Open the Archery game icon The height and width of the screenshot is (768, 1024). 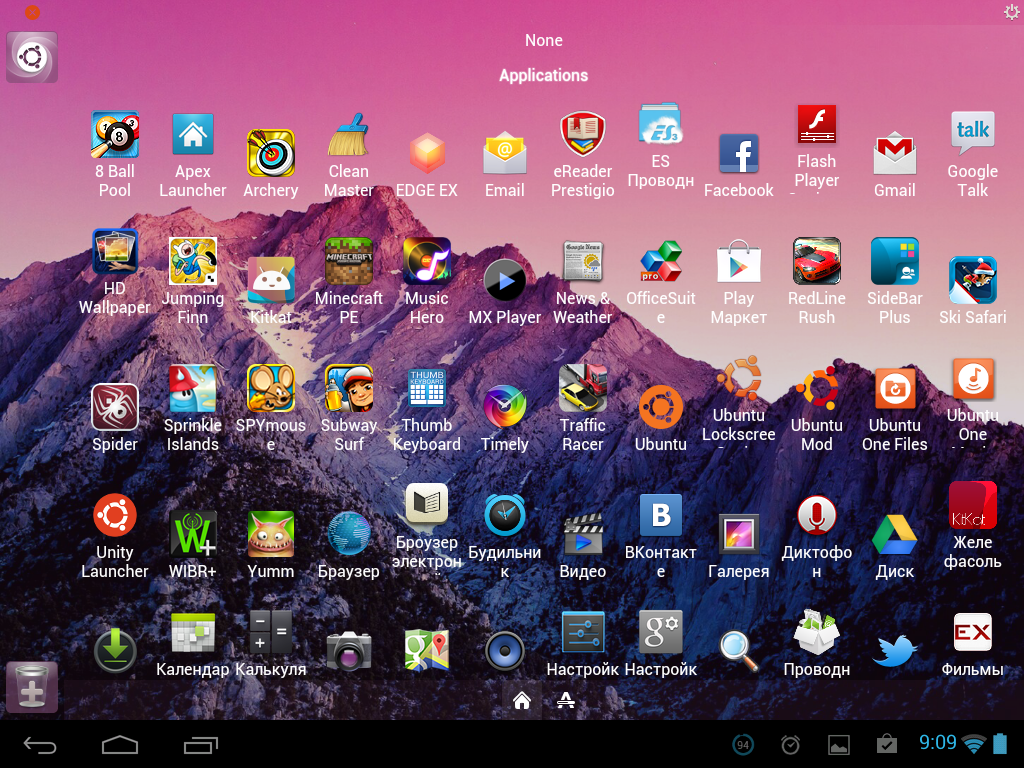(x=270, y=154)
